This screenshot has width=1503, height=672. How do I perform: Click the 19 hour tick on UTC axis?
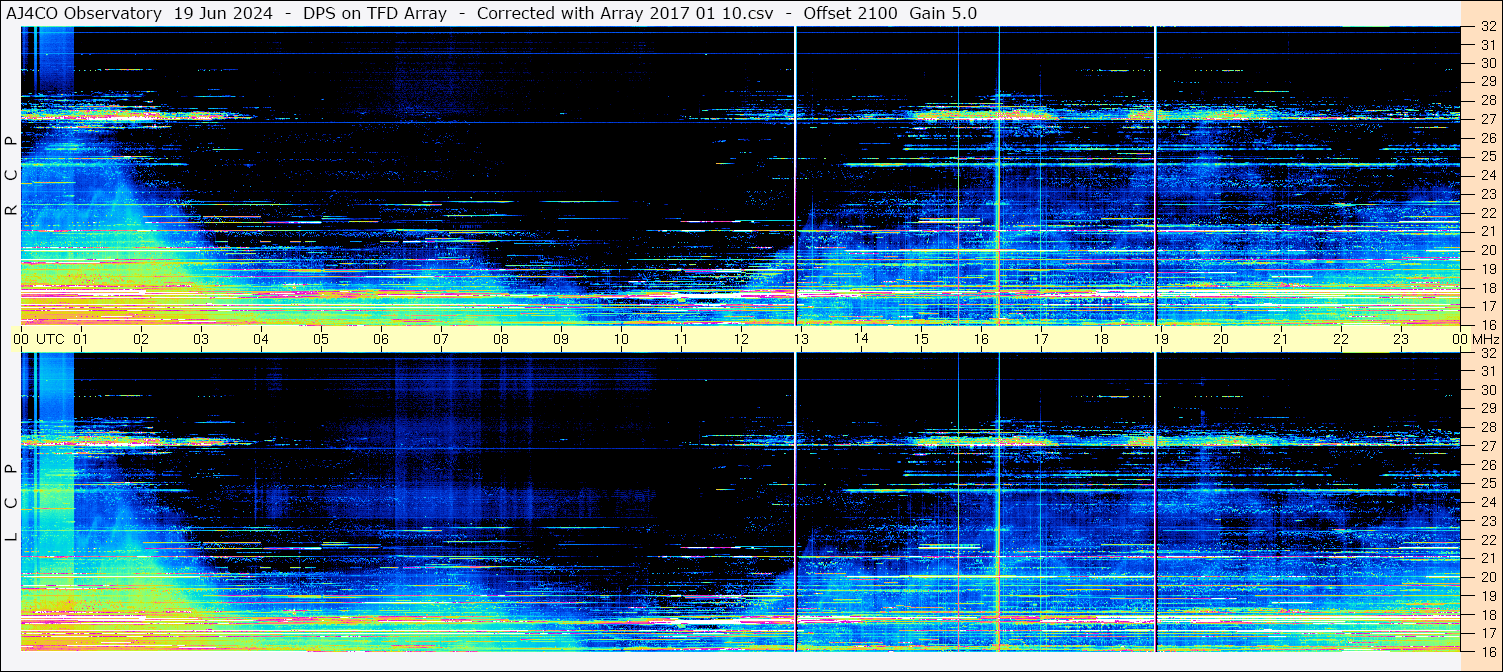pos(1160,339)
